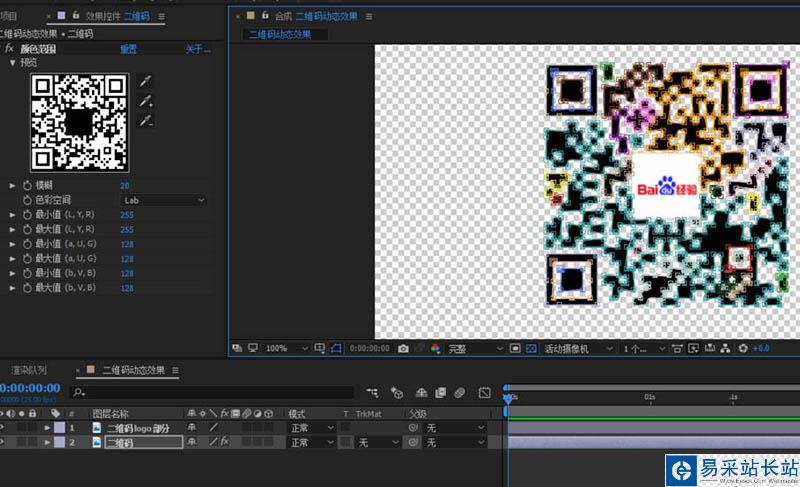Switch to the 渲染队列 tab
Image resolution: width=800 pixels, height=487 pixels.
29,370
